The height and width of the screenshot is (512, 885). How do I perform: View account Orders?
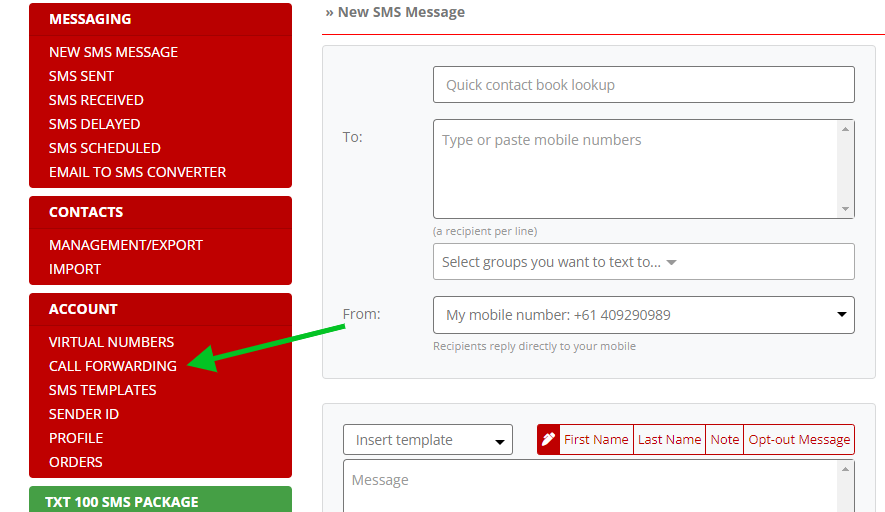tap(76, 462)
